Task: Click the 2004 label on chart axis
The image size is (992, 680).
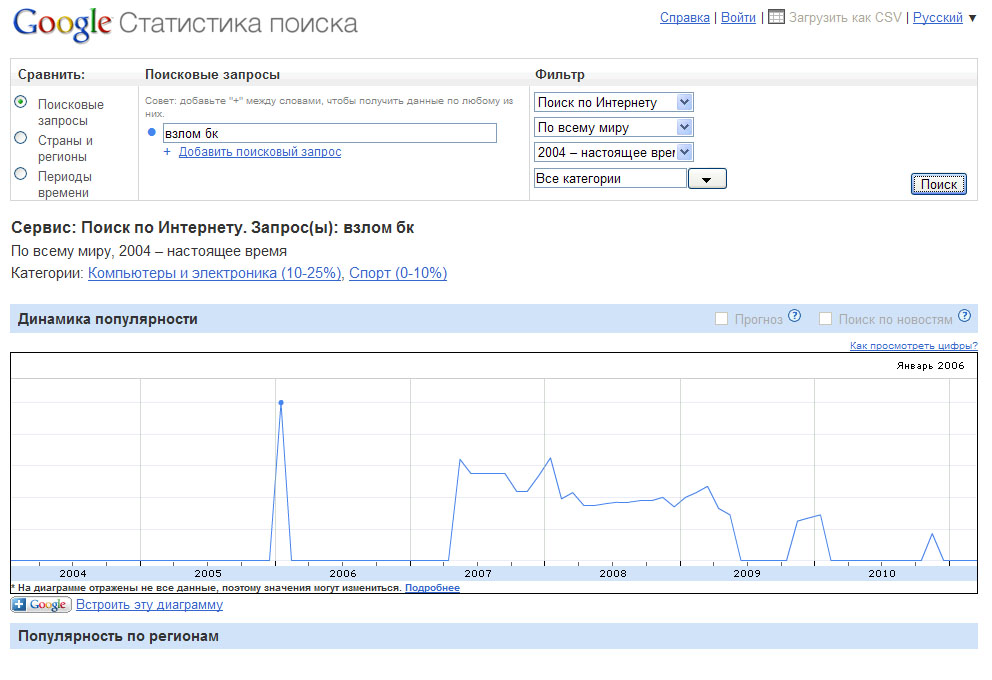Action: click(x=73, y=573)
